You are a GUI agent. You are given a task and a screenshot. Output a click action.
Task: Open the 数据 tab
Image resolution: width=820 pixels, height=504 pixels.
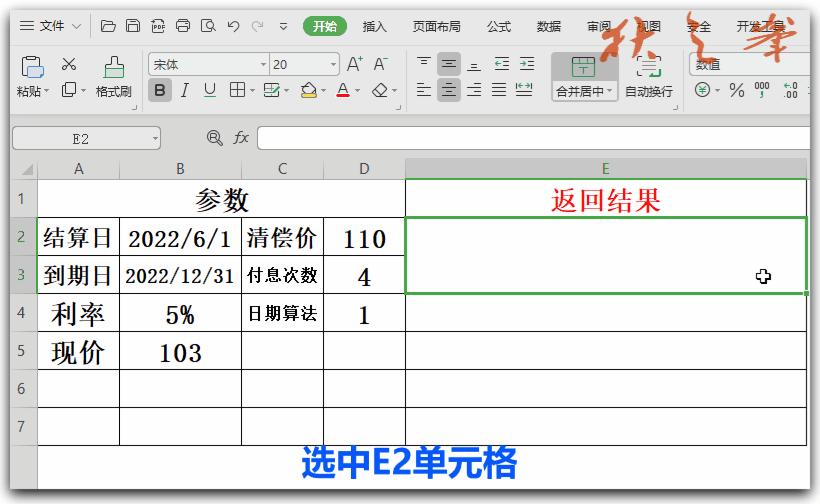(x=549, y=26)
